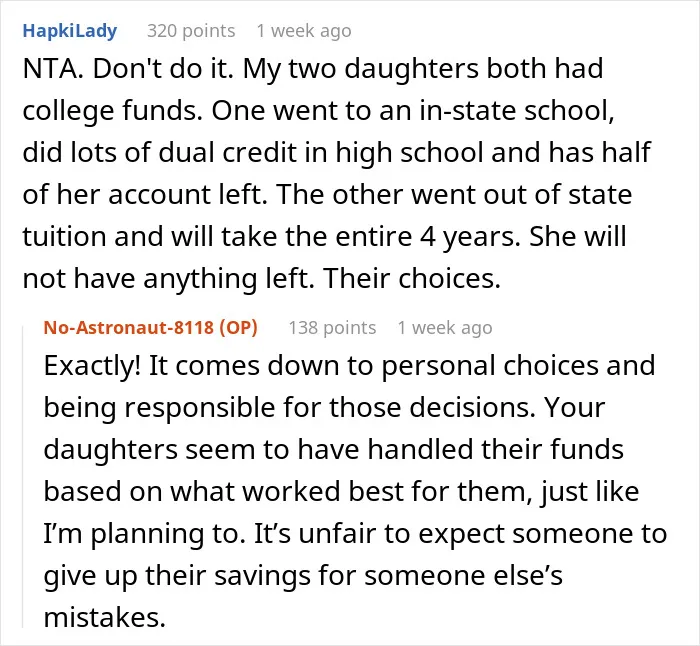Click the final word "mistakes."
Screen dimensions: 700x646
(104, 617)
